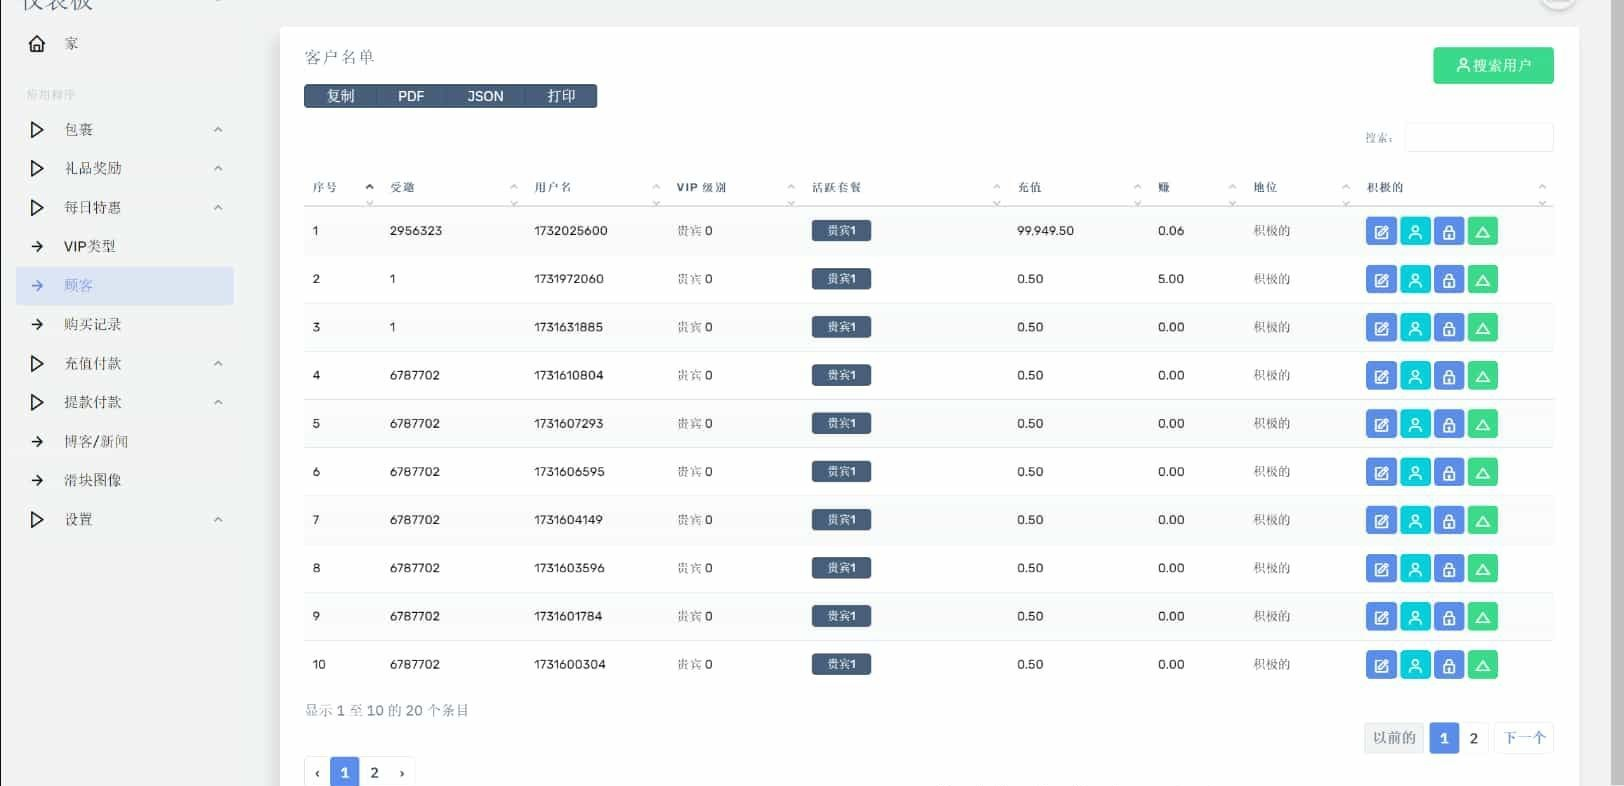Viewport: 1624px width, 786px height.
Task: Click the green triangle icon in row 4
Action: click(1483, 376)
